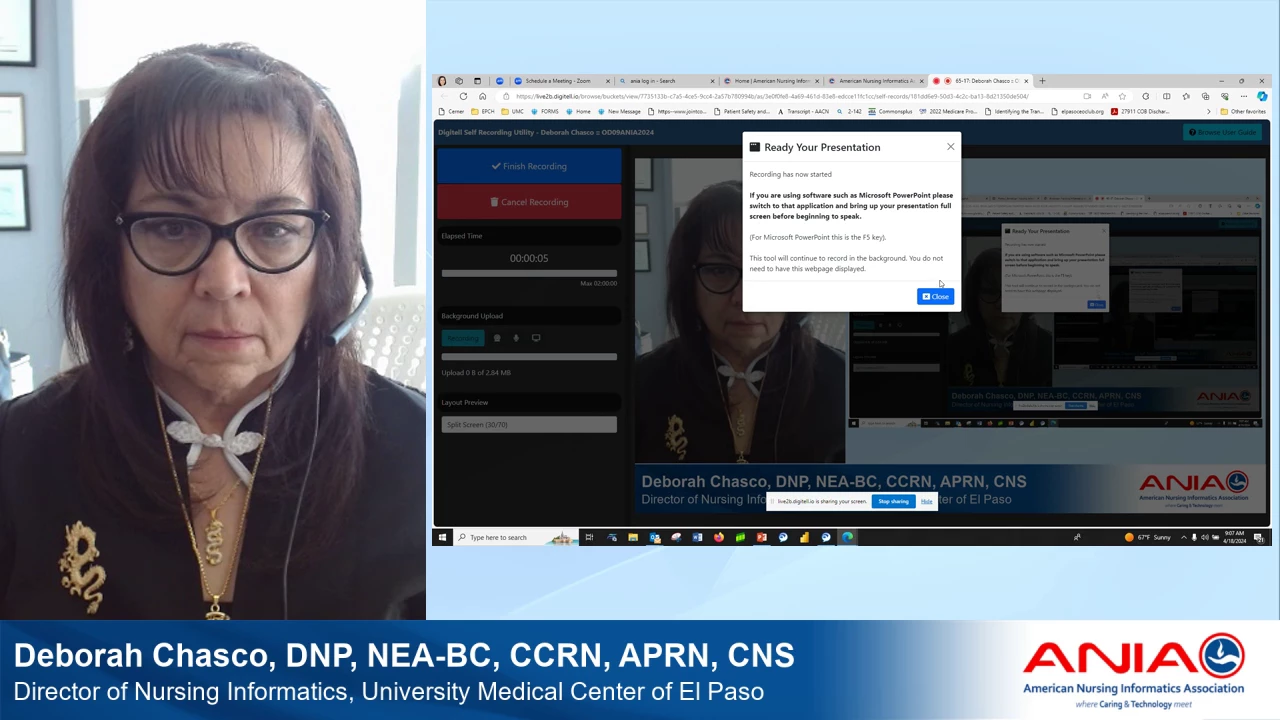Click the red Cancel Recording button

[x=528, y=202]
